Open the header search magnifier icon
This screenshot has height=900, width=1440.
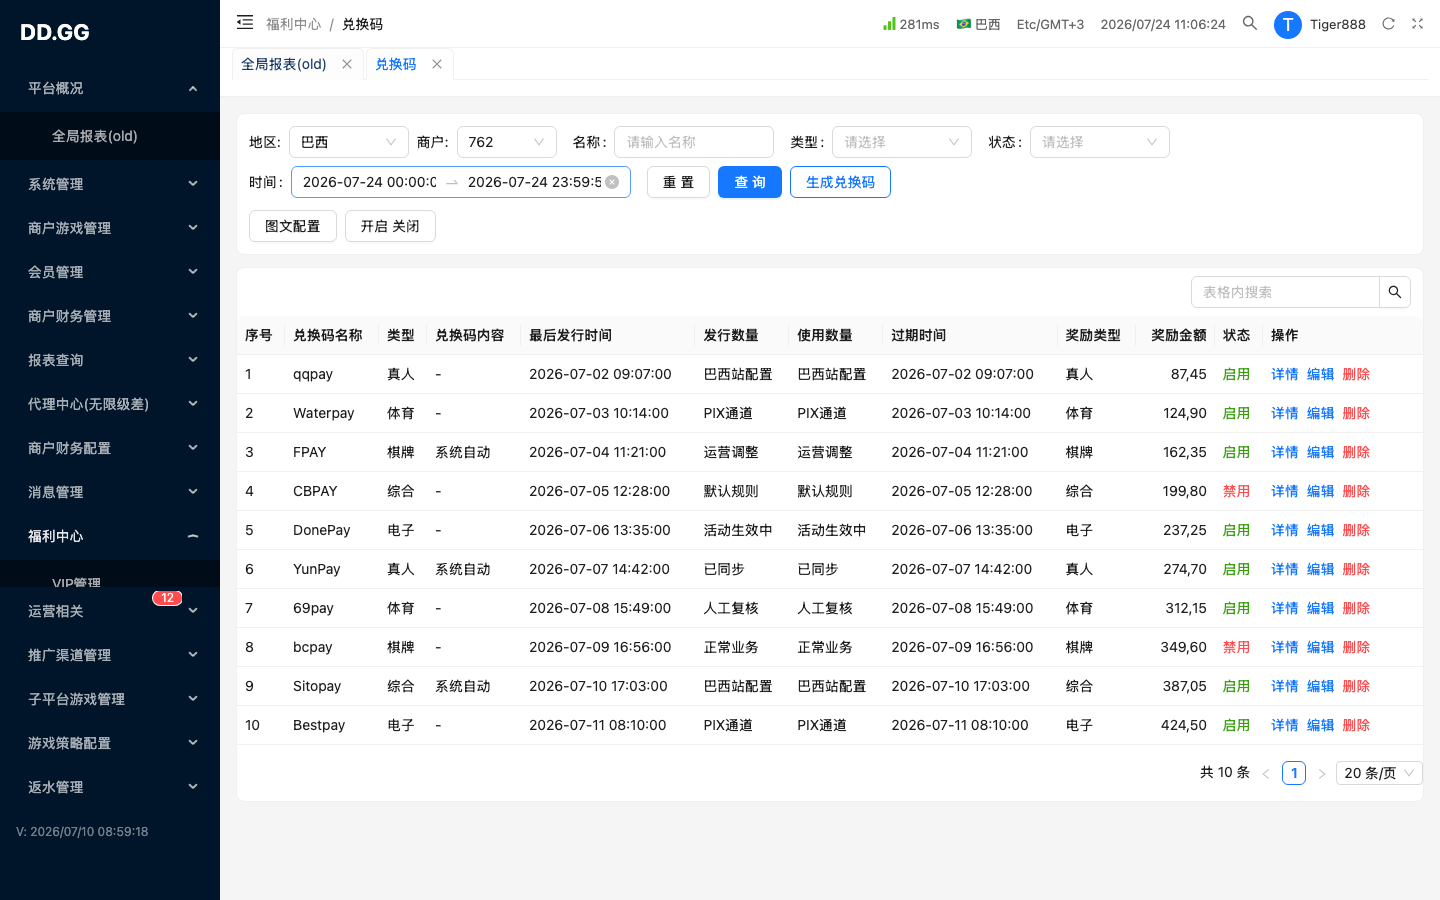tap(1250, 23)
